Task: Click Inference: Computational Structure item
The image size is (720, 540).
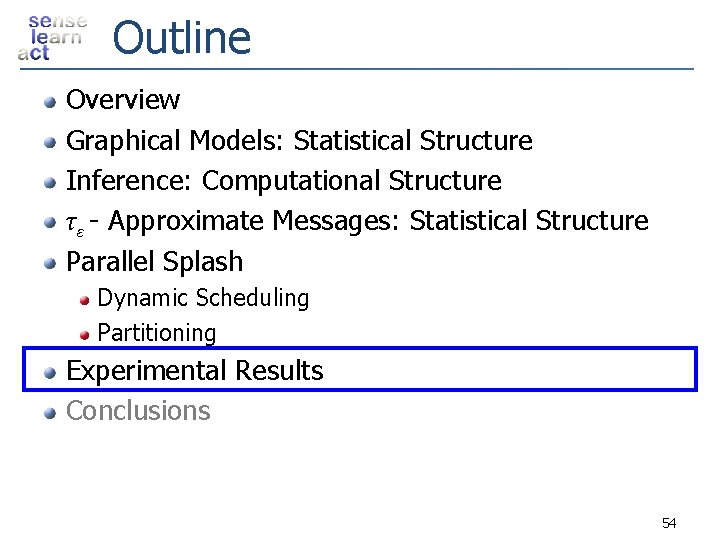Action: click(x=283, y=181)
